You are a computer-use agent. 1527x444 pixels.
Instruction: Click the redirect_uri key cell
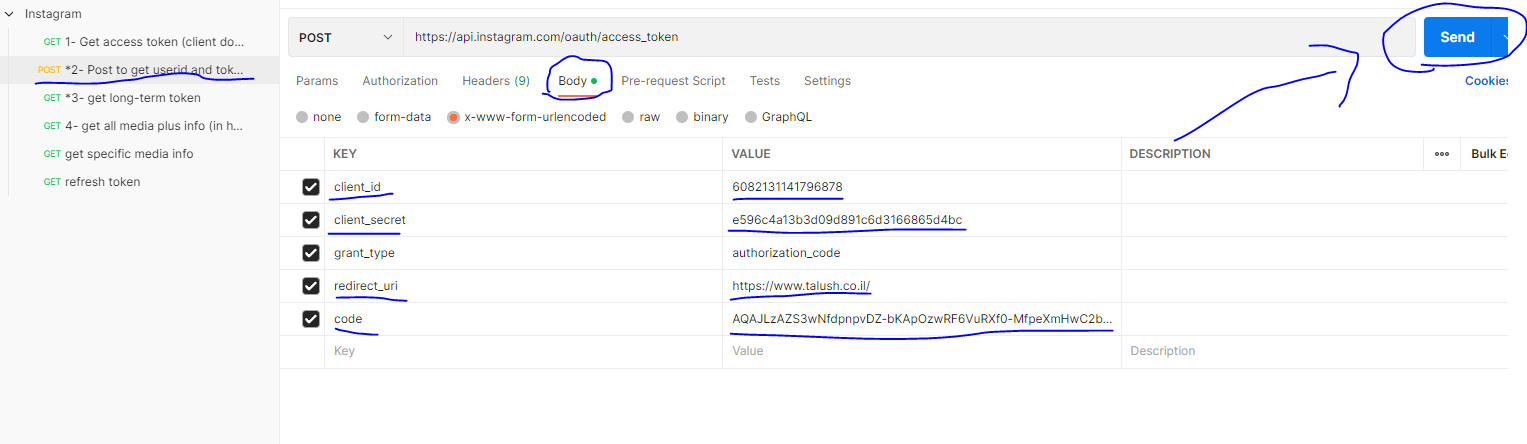[x=523, y=286]
